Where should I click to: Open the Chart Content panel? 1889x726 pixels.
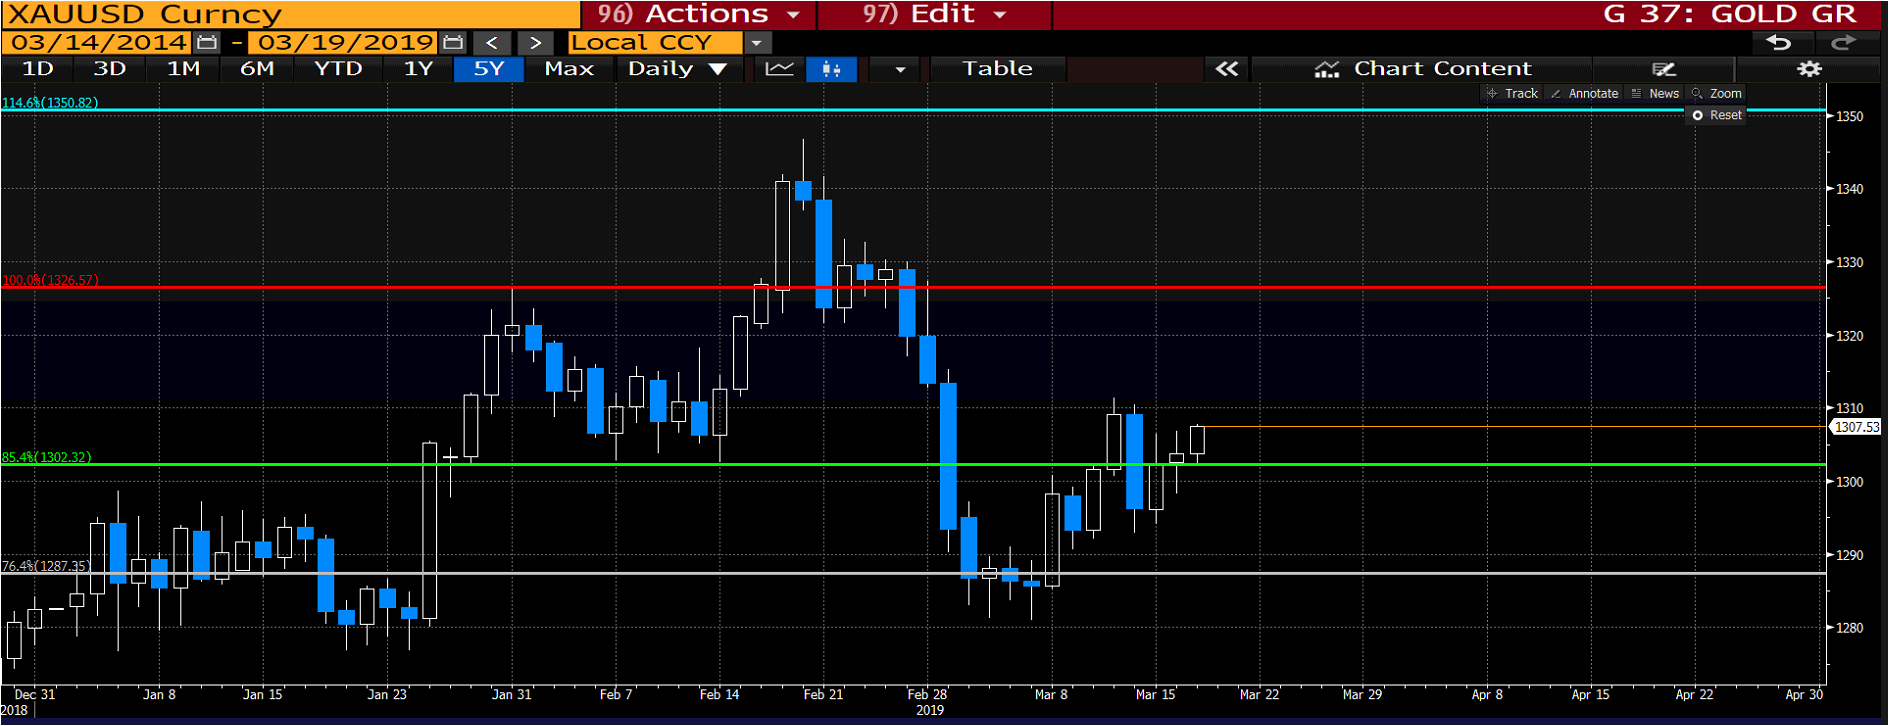tap(1422, 69)
